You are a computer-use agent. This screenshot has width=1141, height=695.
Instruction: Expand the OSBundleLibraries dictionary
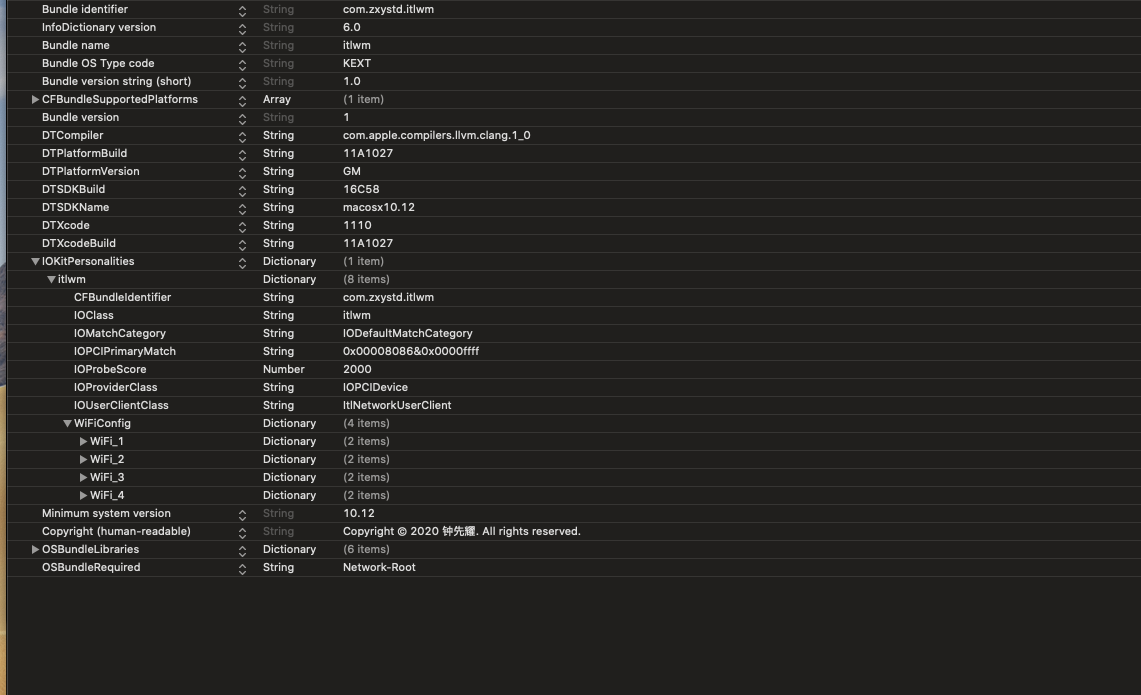click(35, 549)
